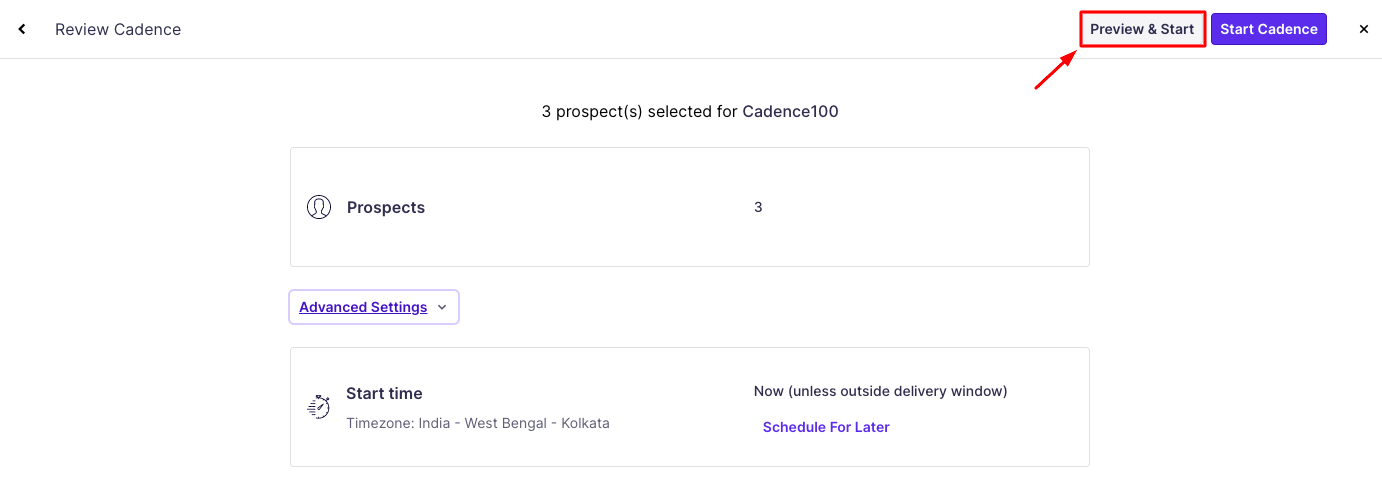Hit the Start Cadence button

[x=1268, y=29]
